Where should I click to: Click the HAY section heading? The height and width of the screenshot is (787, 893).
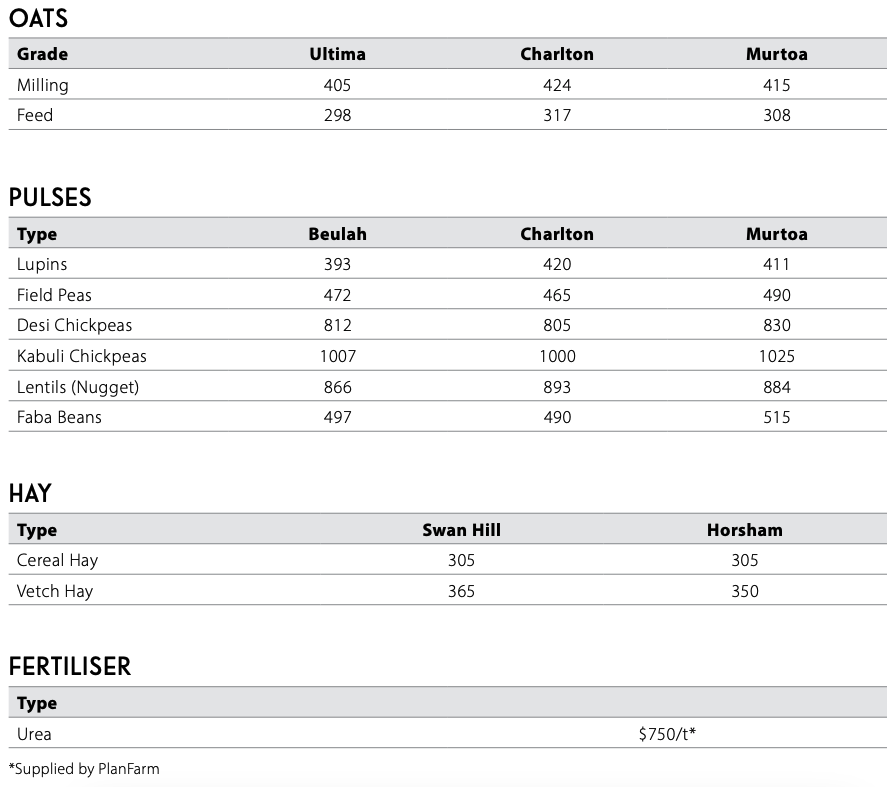[x=30, y=494]
